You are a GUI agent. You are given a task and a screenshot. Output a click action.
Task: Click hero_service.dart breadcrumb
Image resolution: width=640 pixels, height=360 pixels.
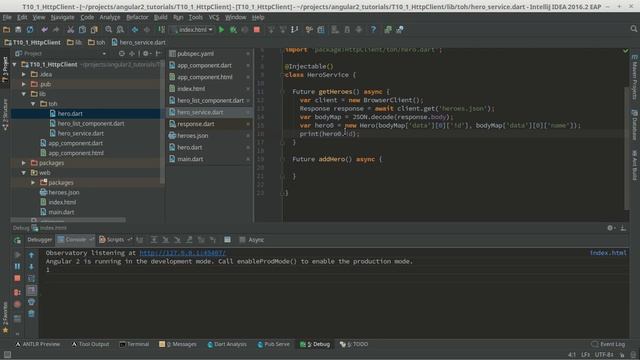point(138,42)
